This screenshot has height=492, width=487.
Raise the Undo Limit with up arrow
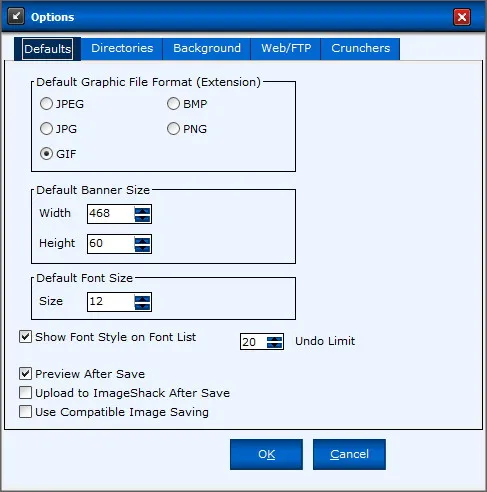point(275,339)
